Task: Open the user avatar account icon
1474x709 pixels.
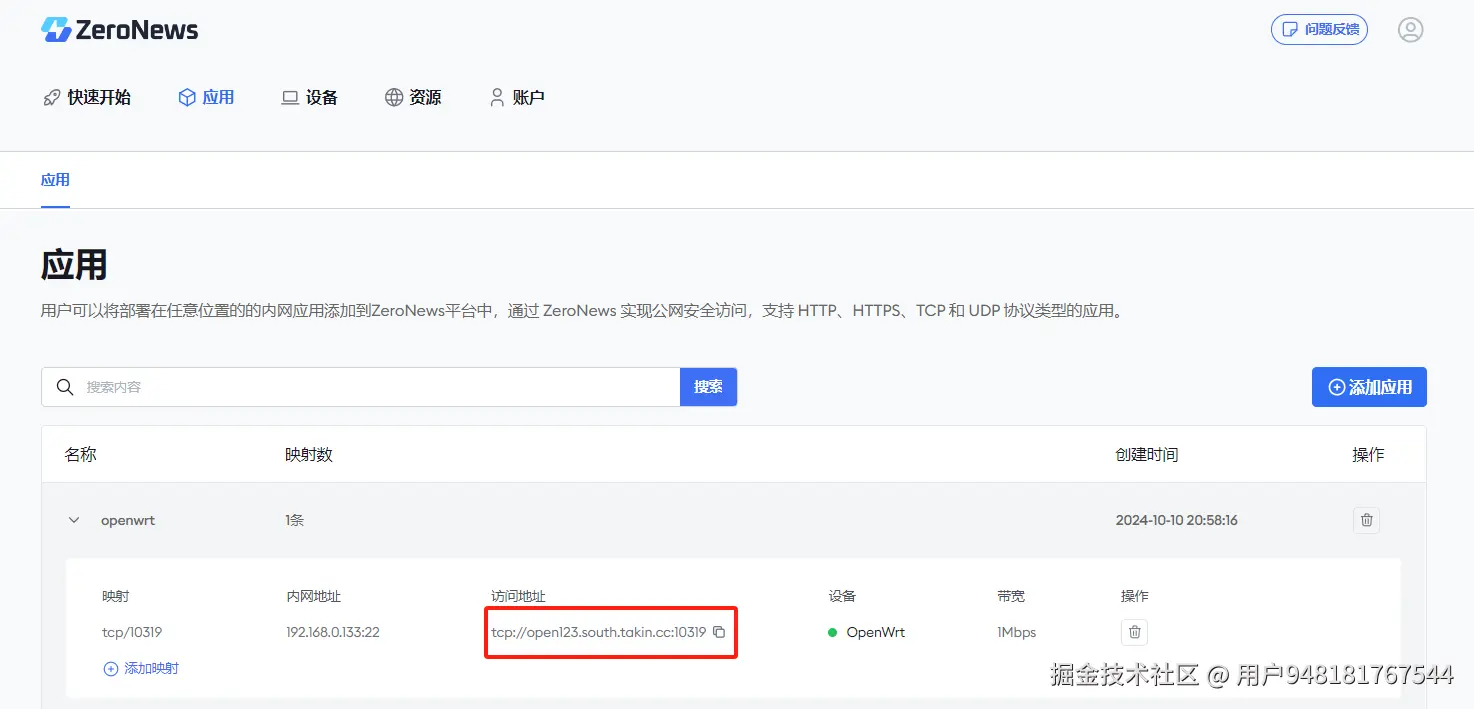Action: (x=1411, y=30)
